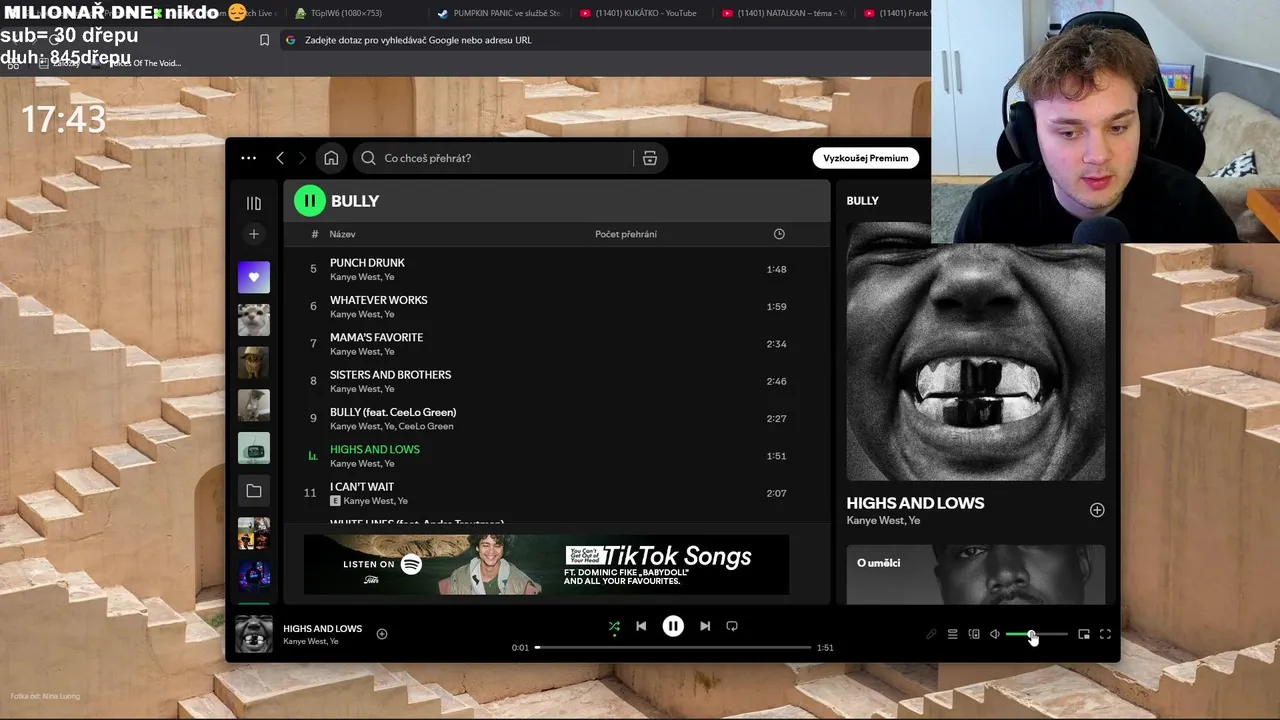Open the BULLY album cover in right panel
The height and width of the screenshot is (720, 1280).
point(976,351)
